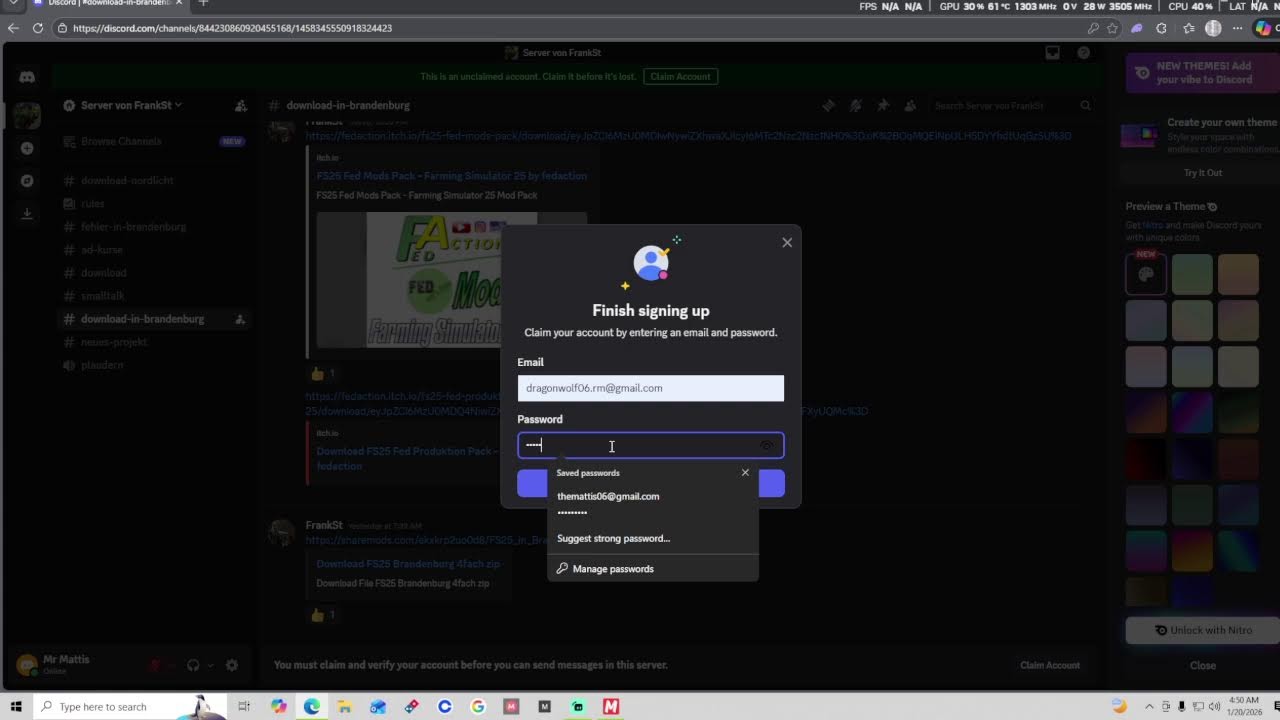Open the inbox icon in the top bar

(x=1053, y=53)
